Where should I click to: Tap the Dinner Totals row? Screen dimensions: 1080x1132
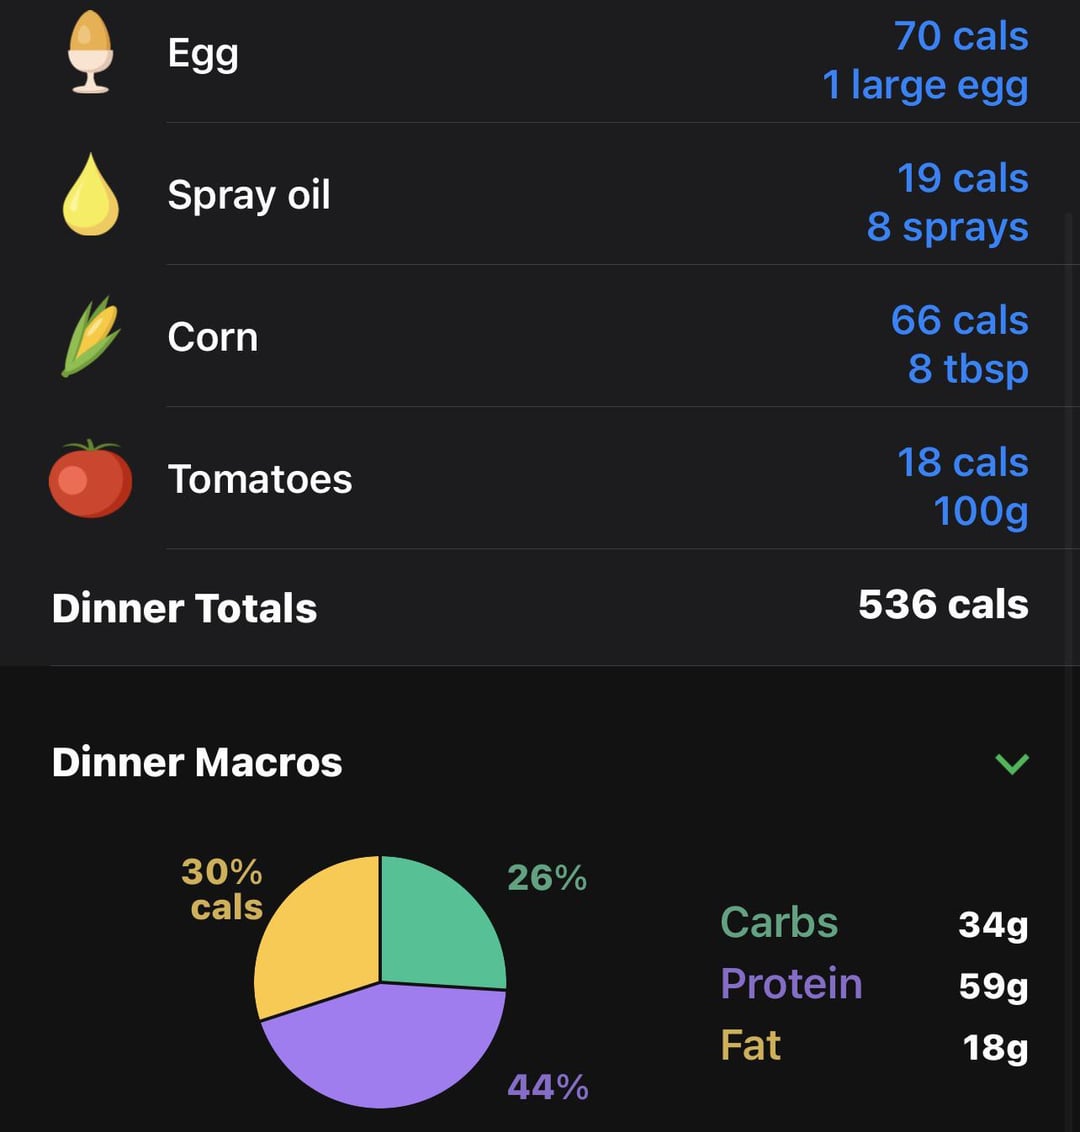click(540, 607)
